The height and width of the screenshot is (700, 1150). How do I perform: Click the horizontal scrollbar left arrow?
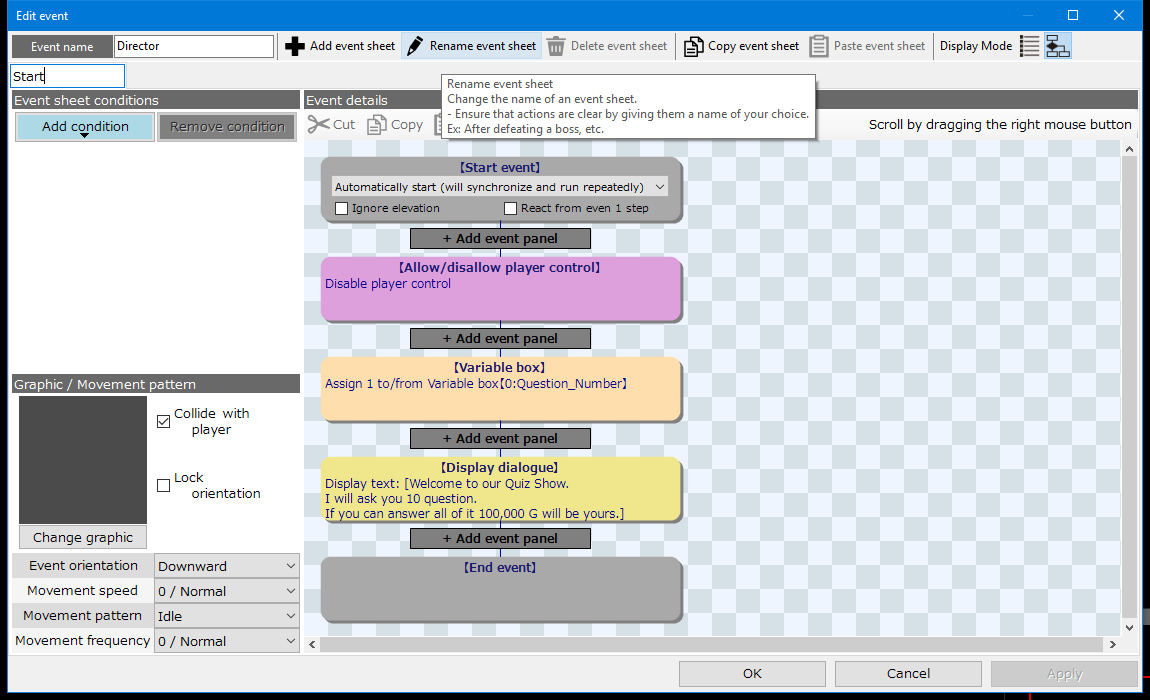[312, 644]
